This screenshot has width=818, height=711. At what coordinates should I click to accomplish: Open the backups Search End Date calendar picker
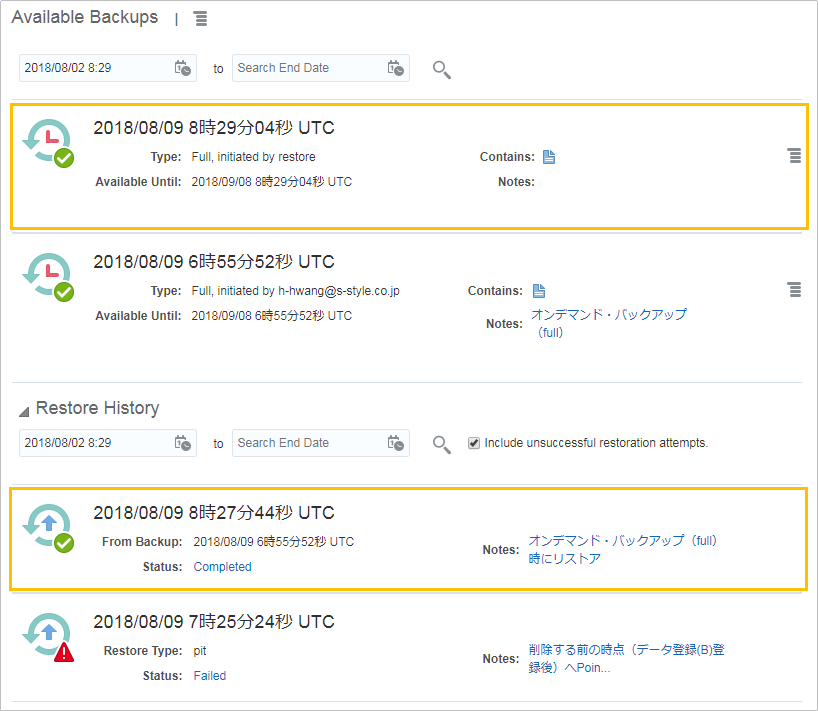395,68
